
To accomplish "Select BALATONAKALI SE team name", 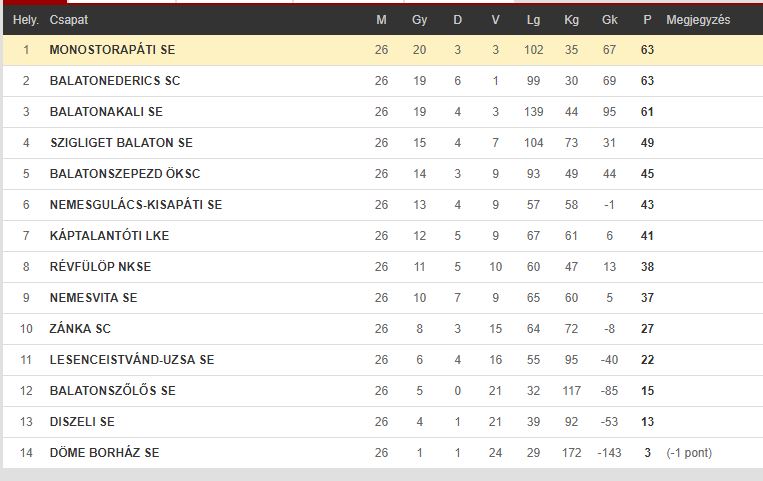I will (106, 112).
